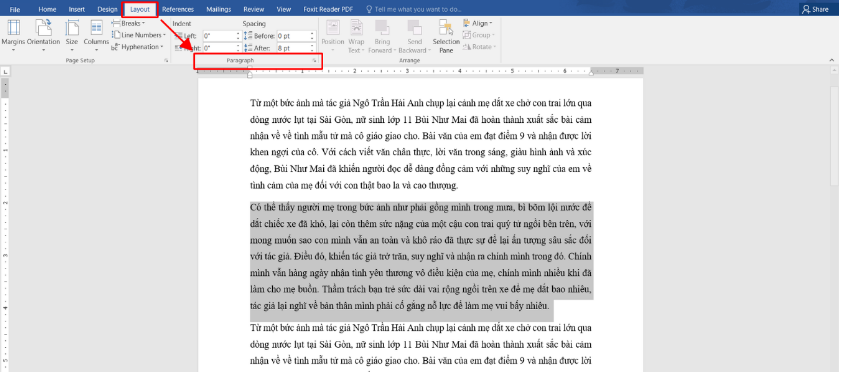Open the Page Setup dialog launcher

coord(166,61)
